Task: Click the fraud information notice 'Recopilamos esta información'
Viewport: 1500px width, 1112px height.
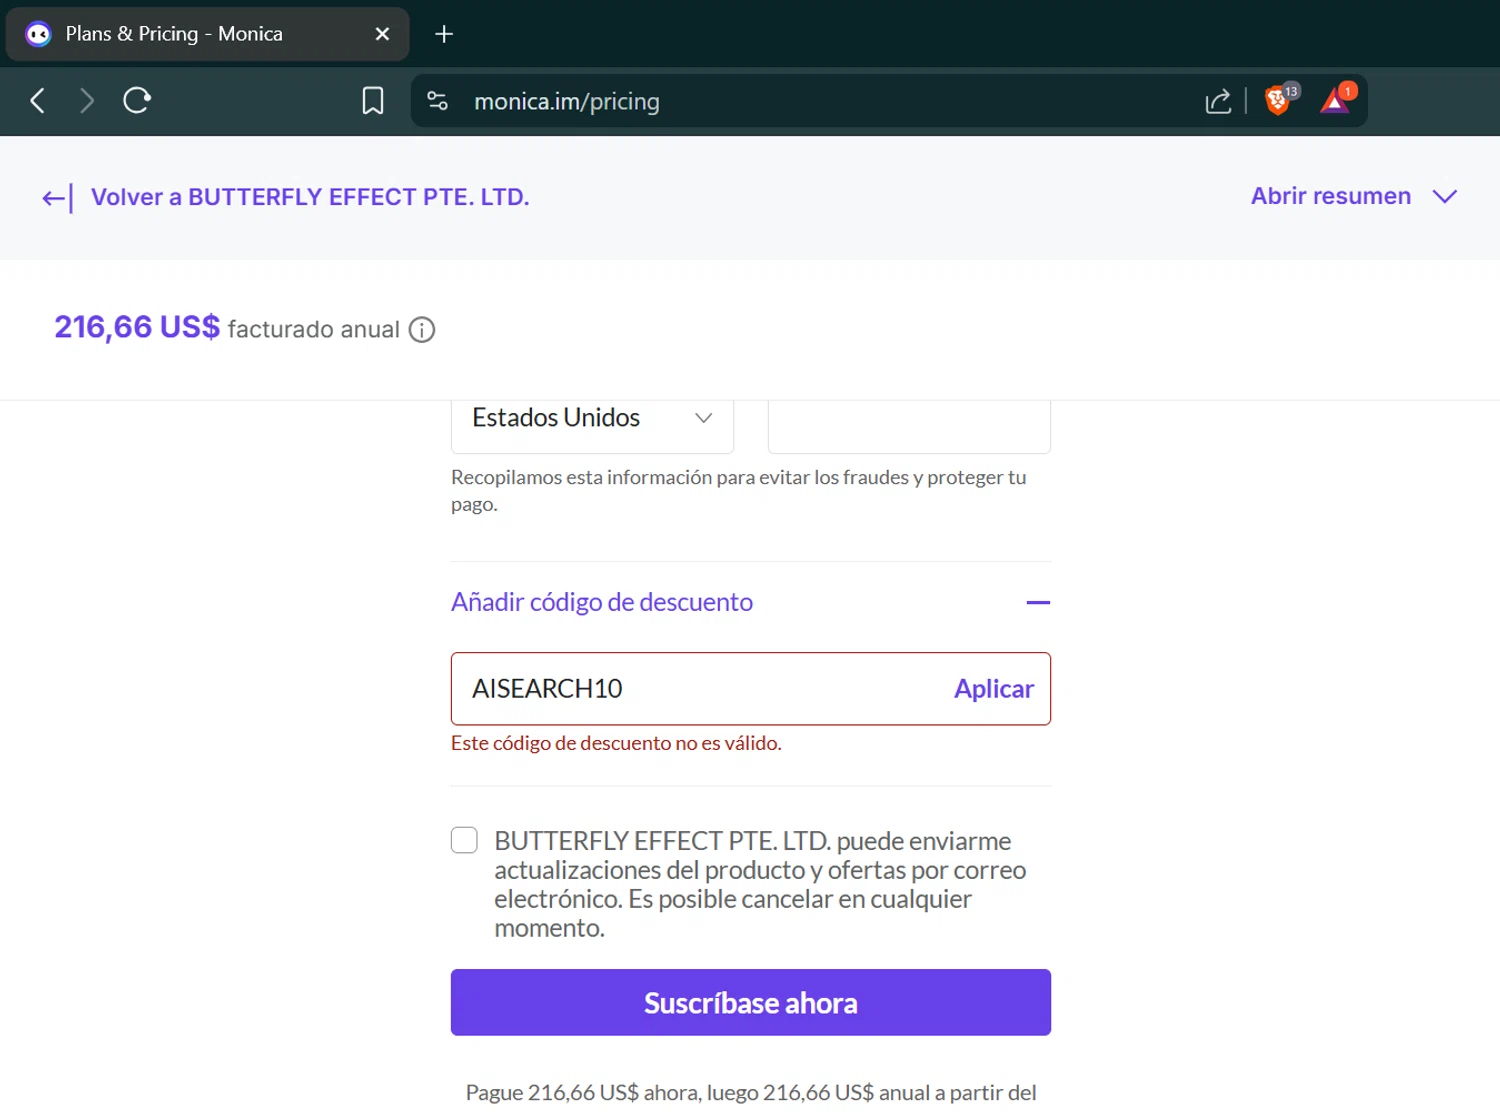Action: click(739, 490)
